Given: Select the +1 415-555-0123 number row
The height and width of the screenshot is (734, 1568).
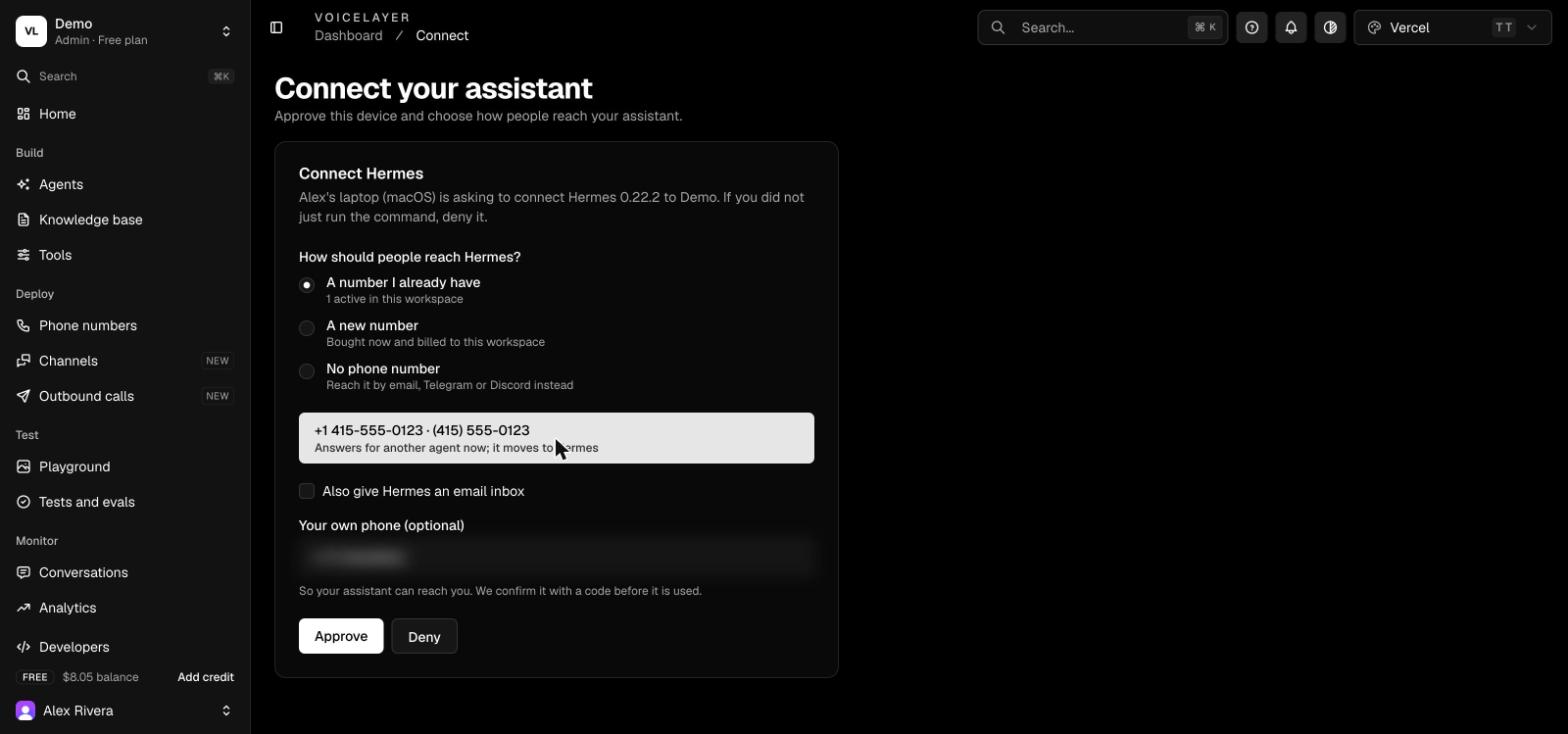Looking at the screenshot, I should coord(557,438).
